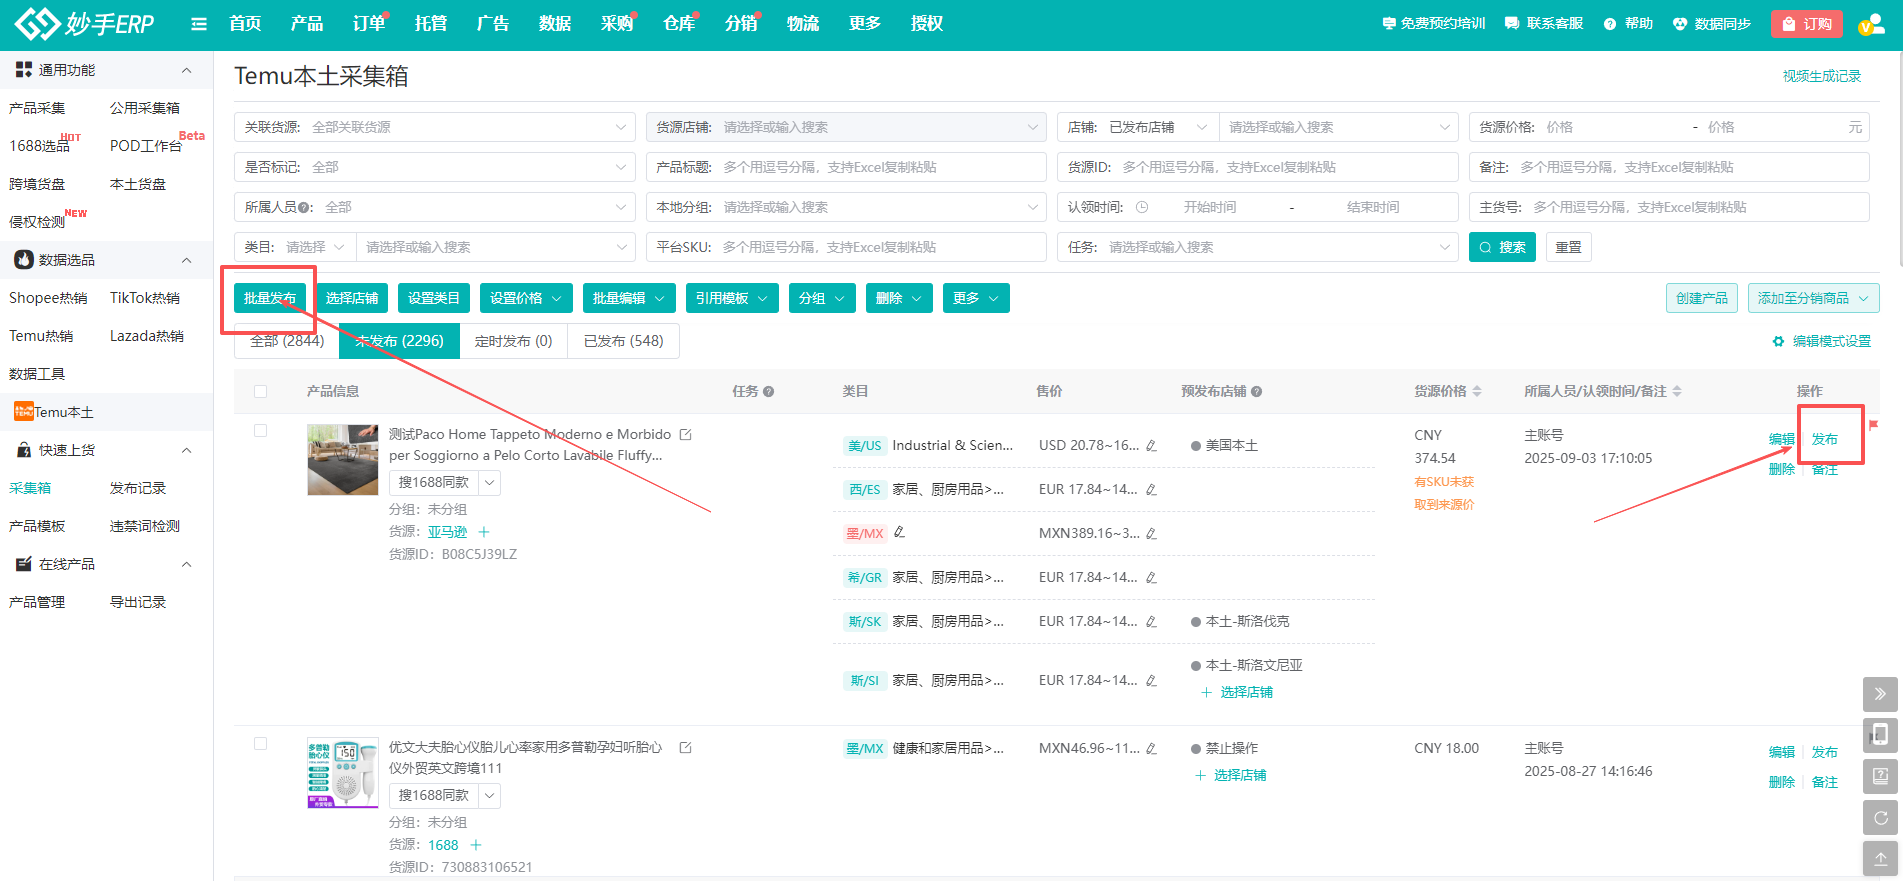Open the 所属人员 dropdown
This screenshot has height=881, width=1903.
tap(435, 207)
